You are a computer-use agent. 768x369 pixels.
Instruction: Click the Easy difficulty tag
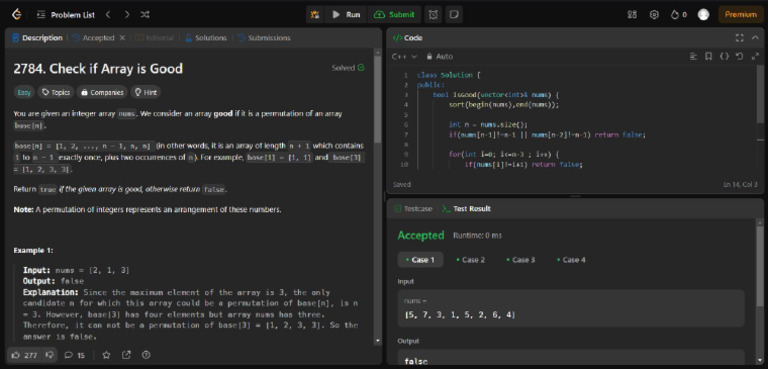[x=24, y=92]
